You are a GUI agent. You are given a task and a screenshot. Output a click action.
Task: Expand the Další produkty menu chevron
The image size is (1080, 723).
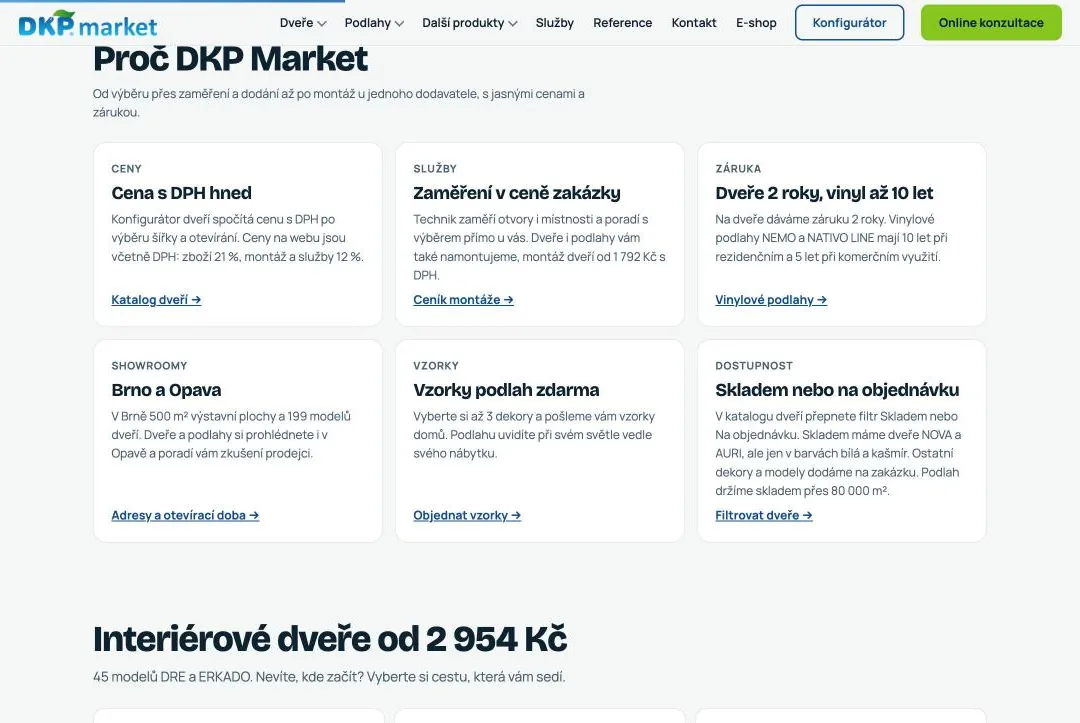[x=512, y=23]
